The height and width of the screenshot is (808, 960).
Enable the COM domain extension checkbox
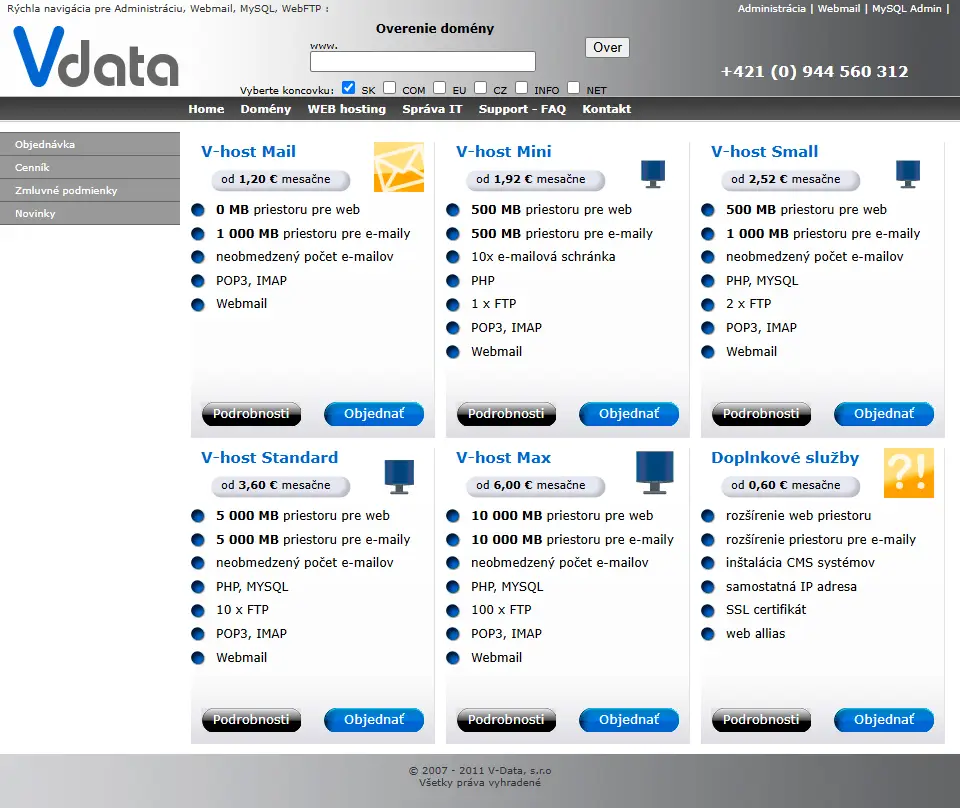389,88
